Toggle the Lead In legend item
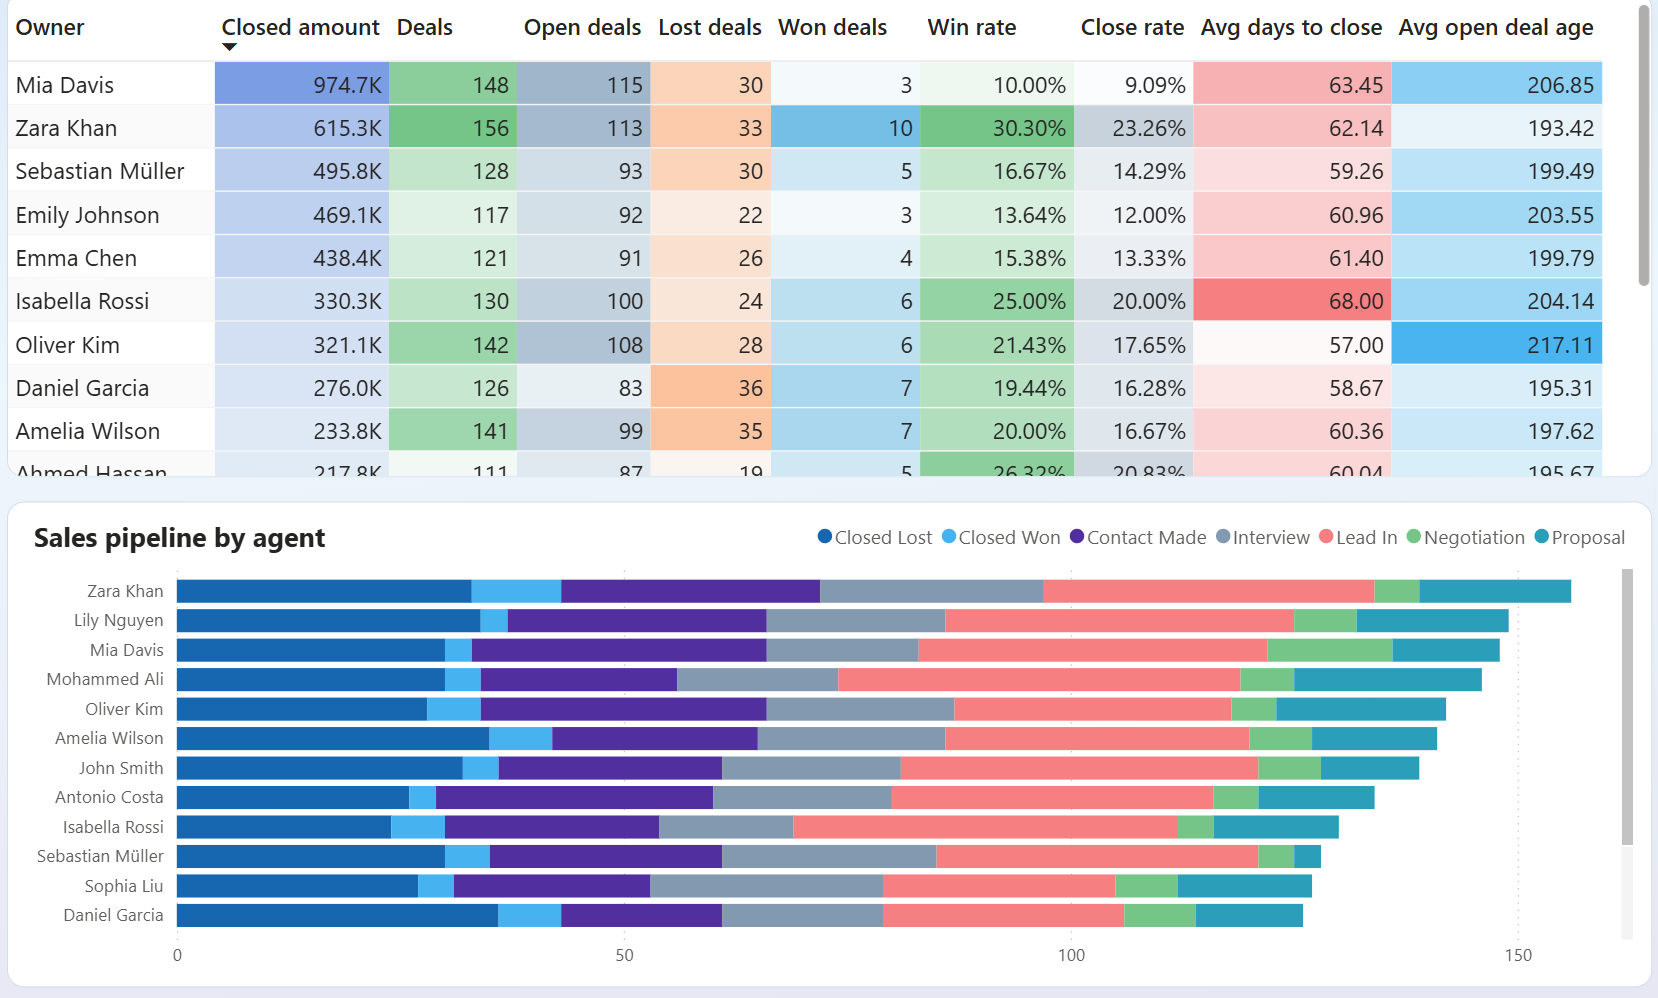Image resolution: width=1658 pixels, height=998 pixels. click(x=1324, y=537)
